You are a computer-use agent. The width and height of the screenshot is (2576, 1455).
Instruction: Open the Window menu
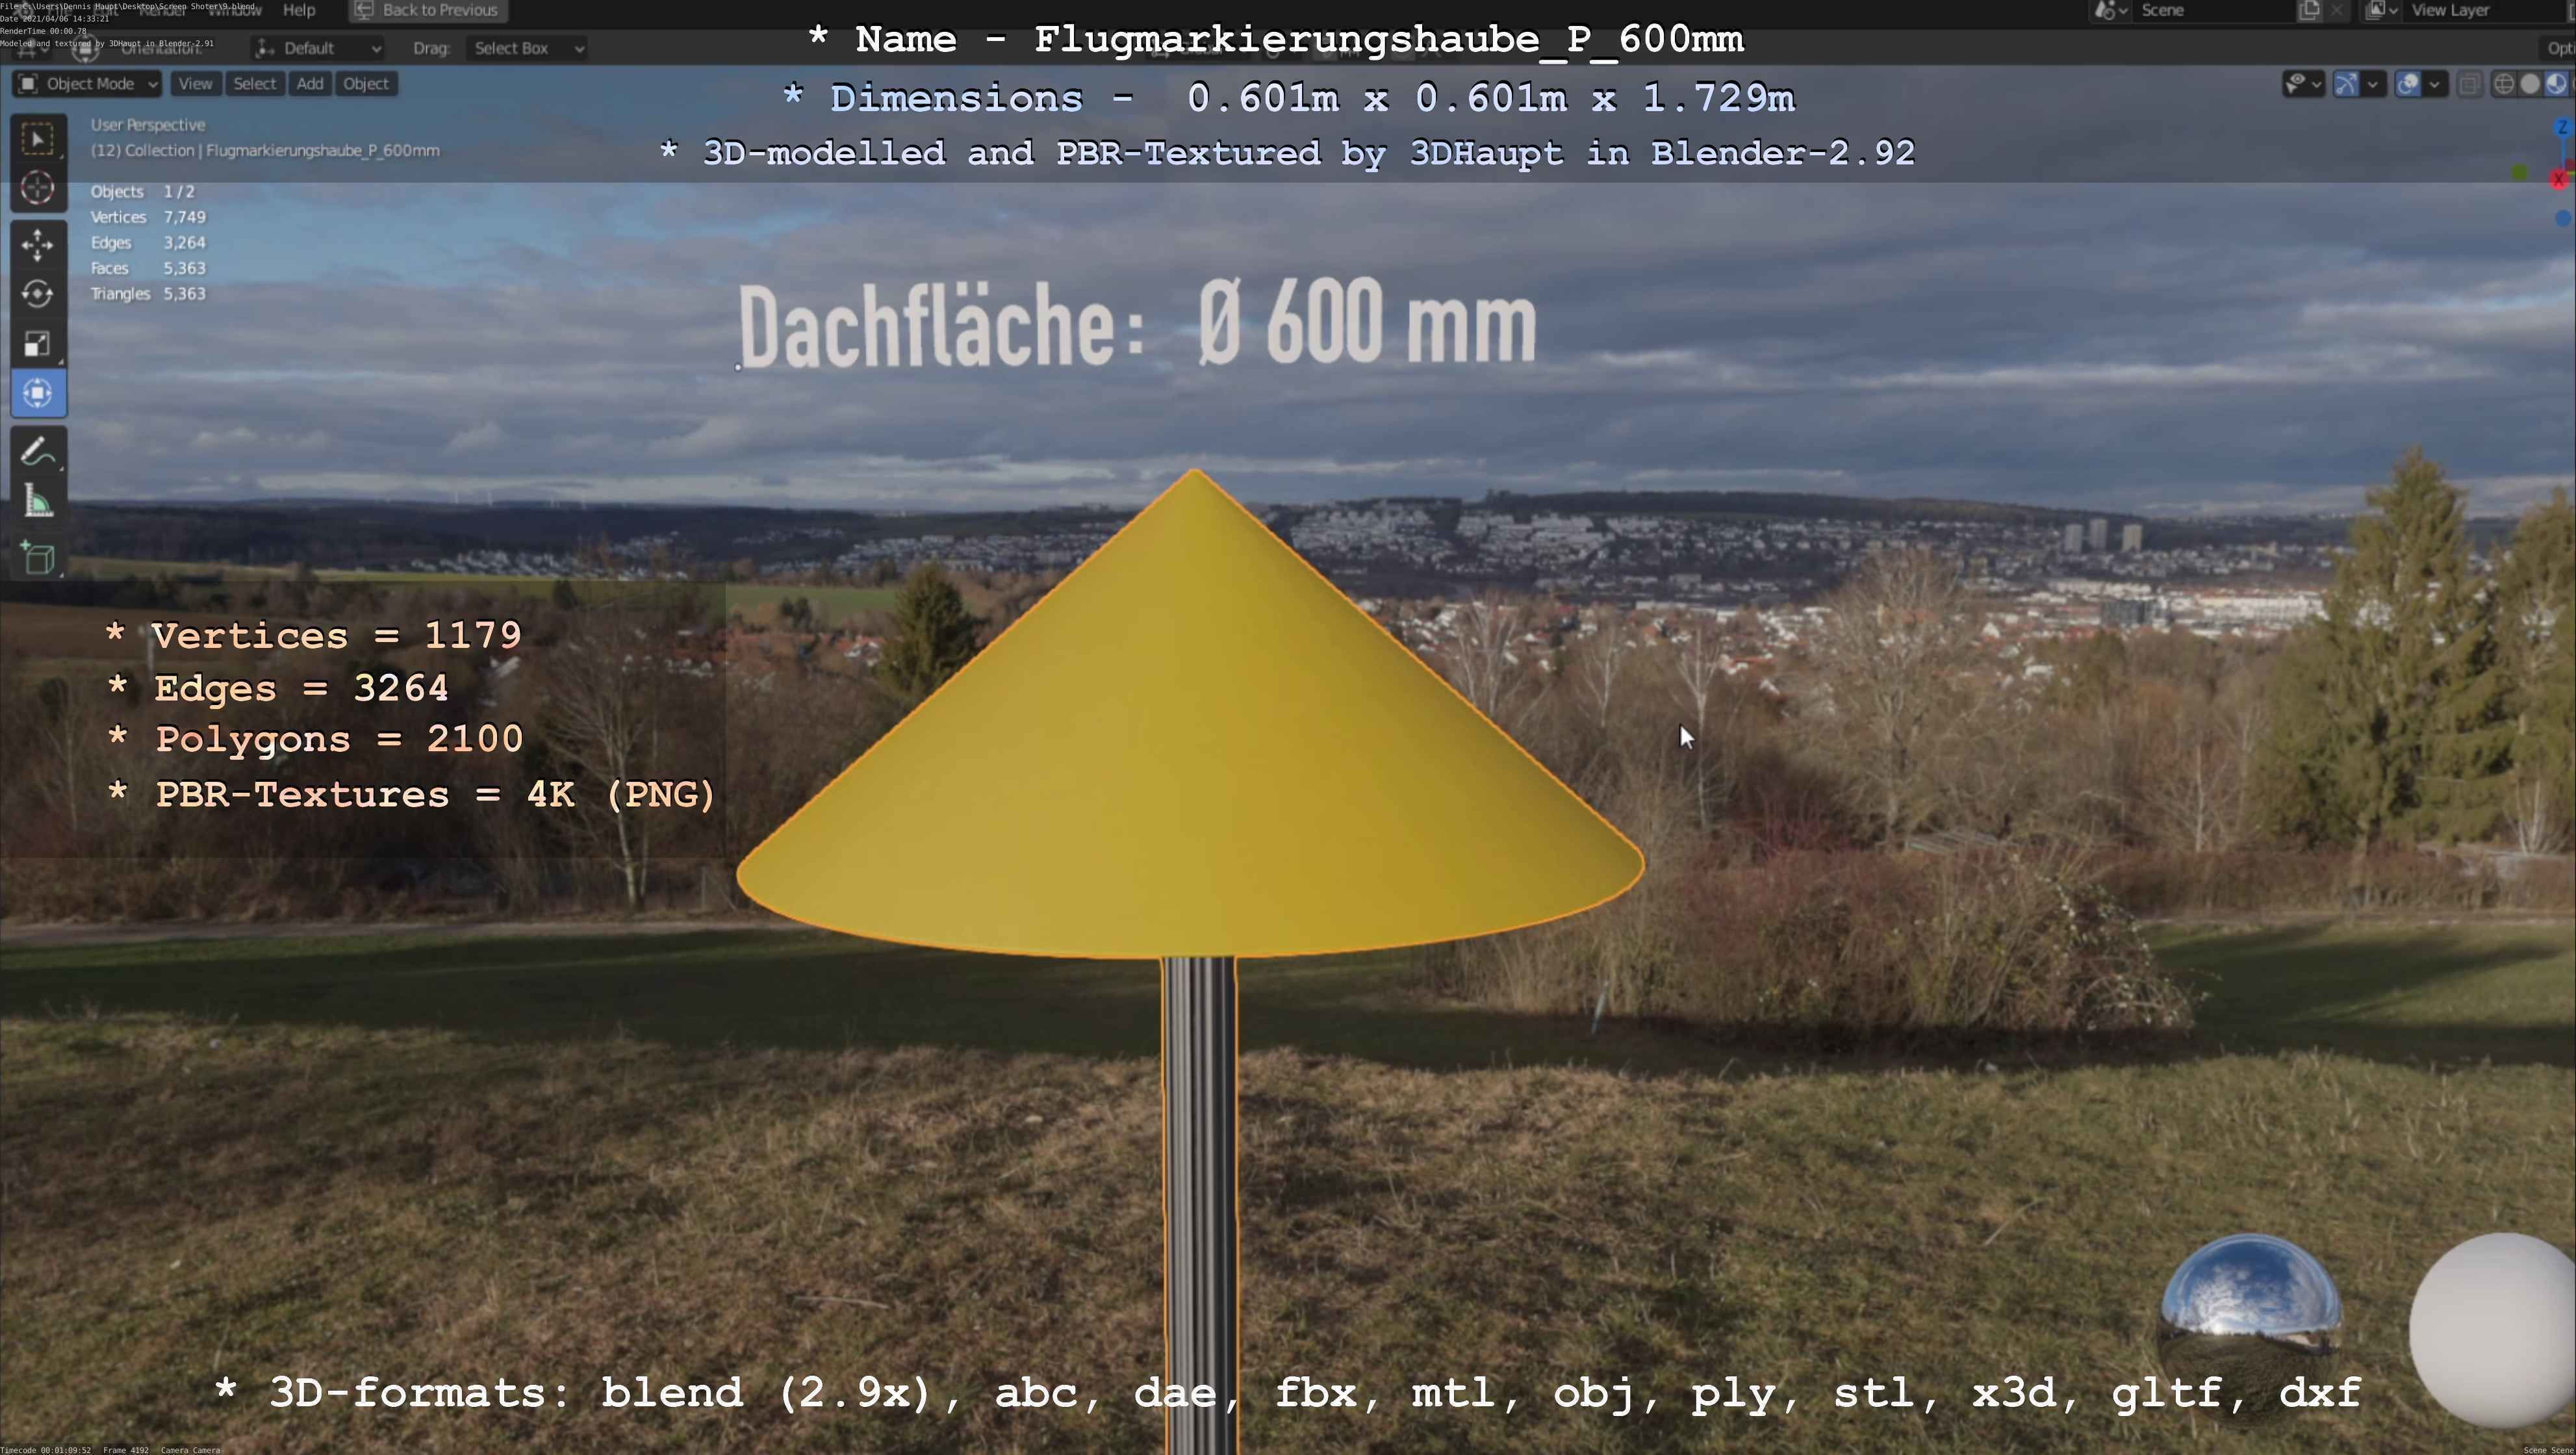pyautogui.click(x=234, y=10)
